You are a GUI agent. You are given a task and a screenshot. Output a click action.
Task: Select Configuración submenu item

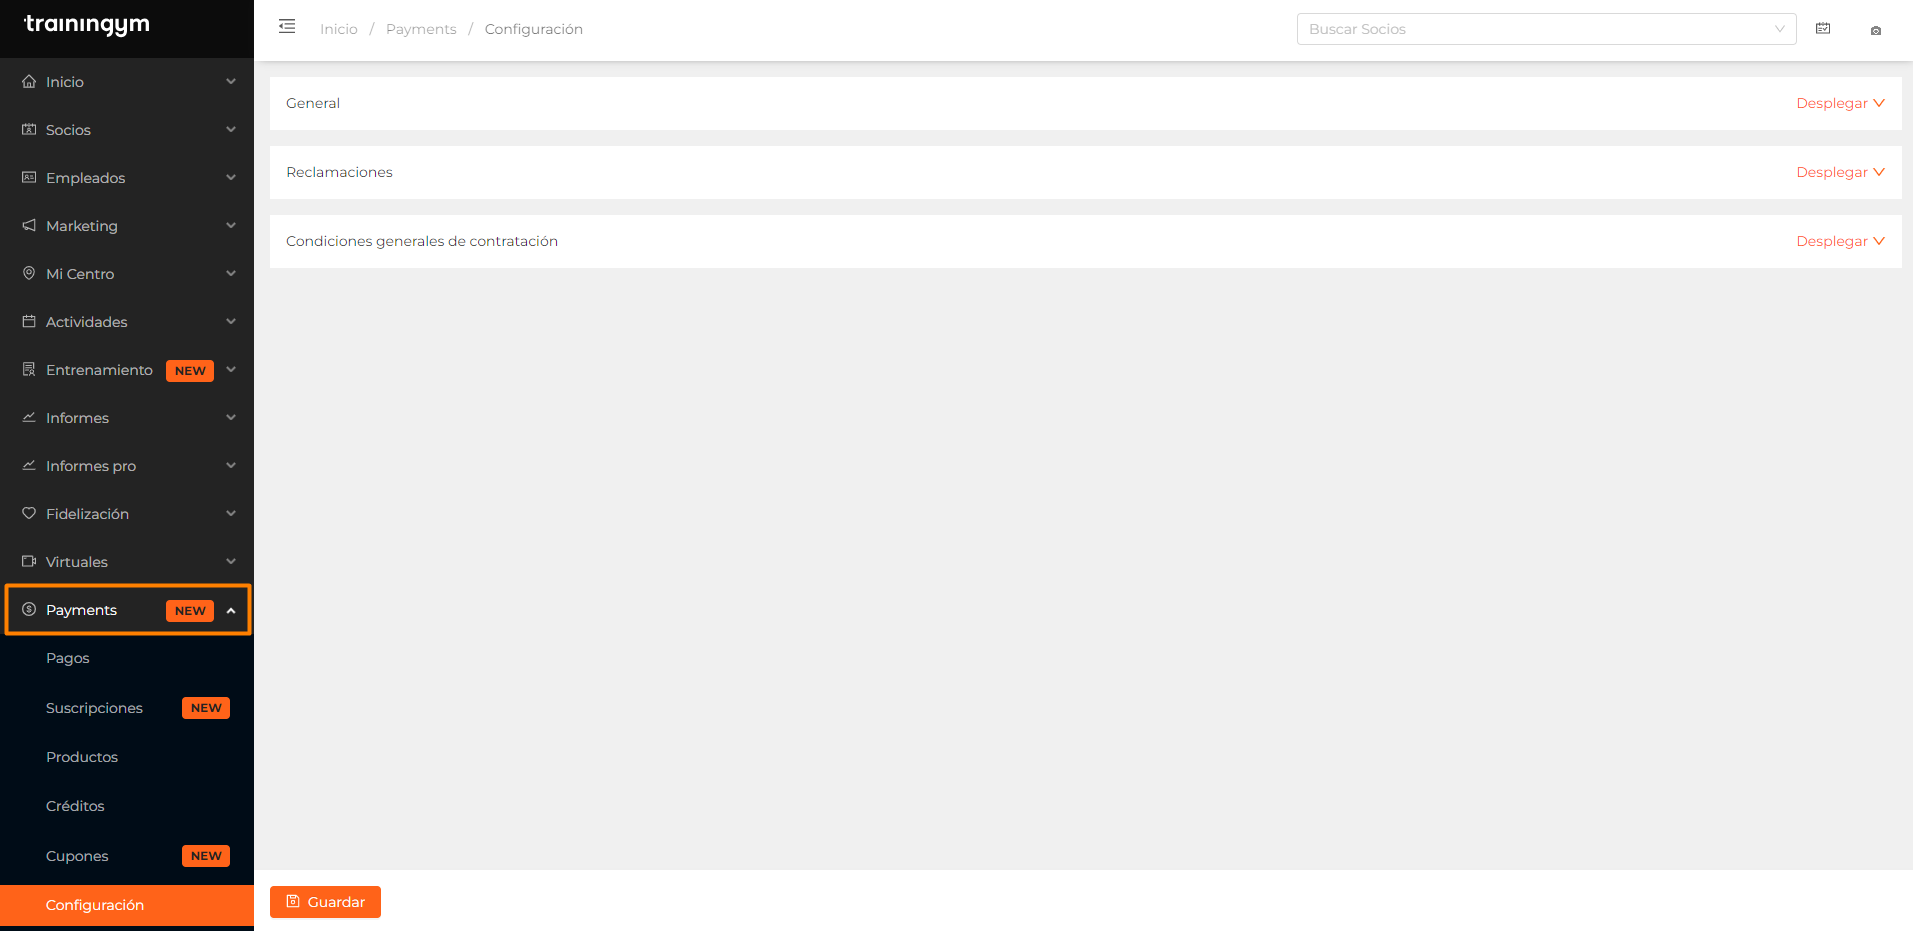127,905
